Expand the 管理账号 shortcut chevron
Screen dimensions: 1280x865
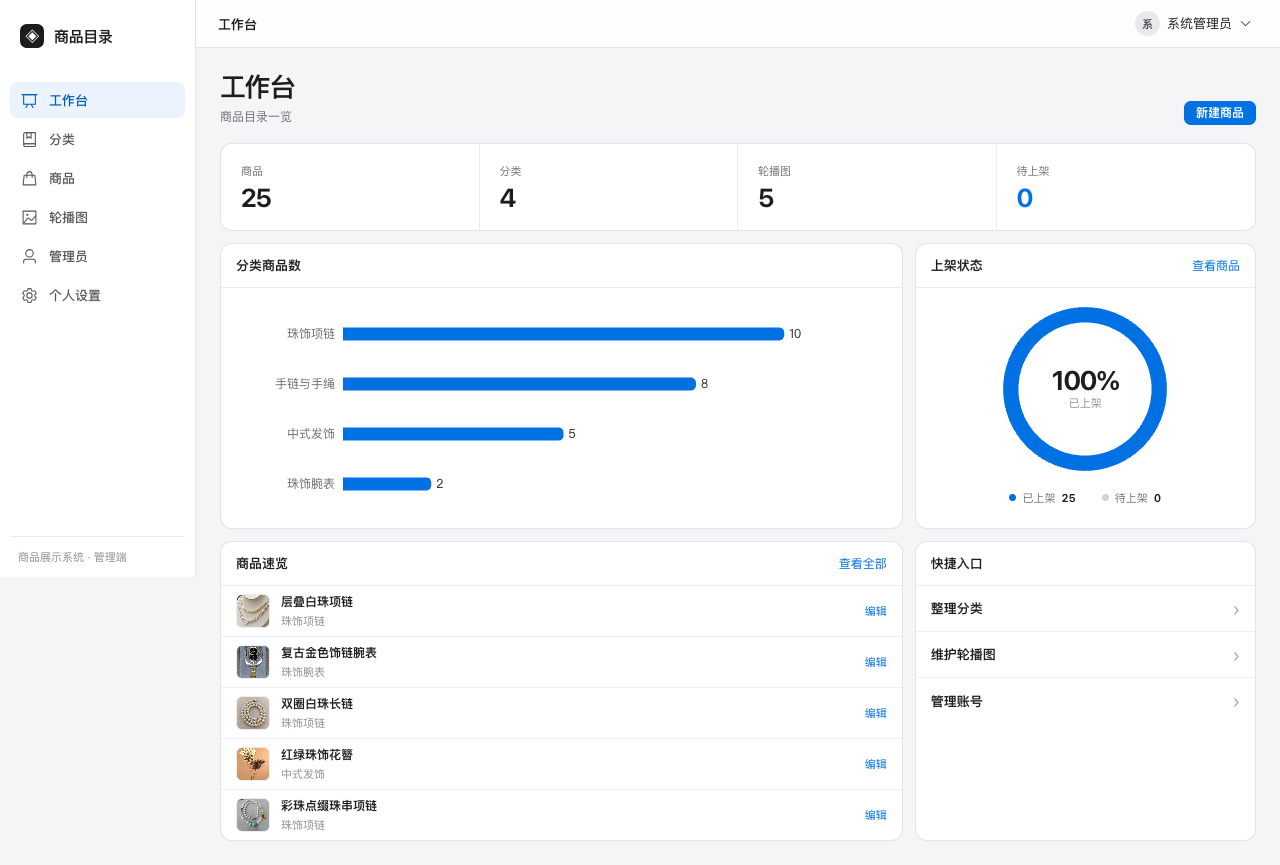click(1236, 702)
